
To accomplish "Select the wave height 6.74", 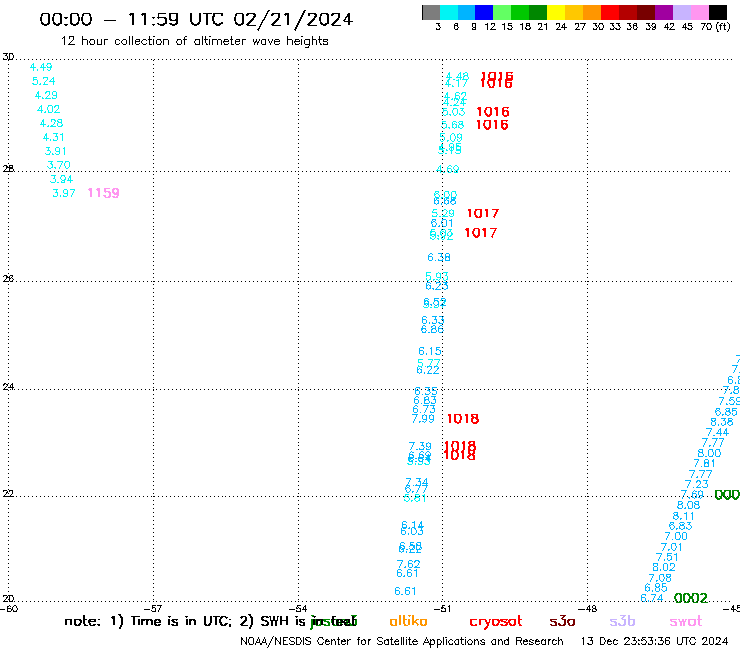I will [652, 598].
